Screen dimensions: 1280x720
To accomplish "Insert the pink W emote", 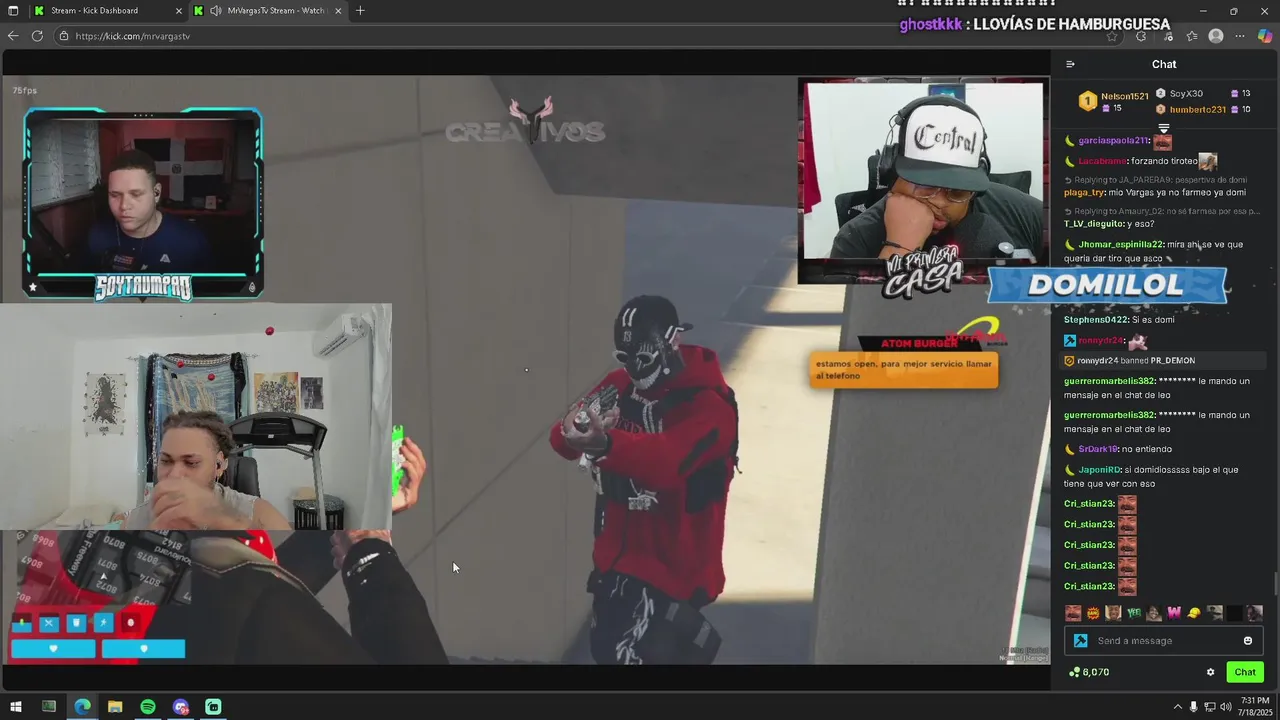I will coord(1174,613).
